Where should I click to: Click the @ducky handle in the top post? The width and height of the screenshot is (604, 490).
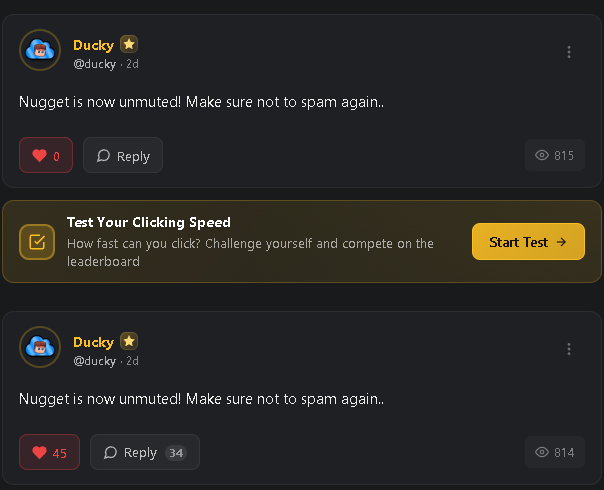point(95,64)
